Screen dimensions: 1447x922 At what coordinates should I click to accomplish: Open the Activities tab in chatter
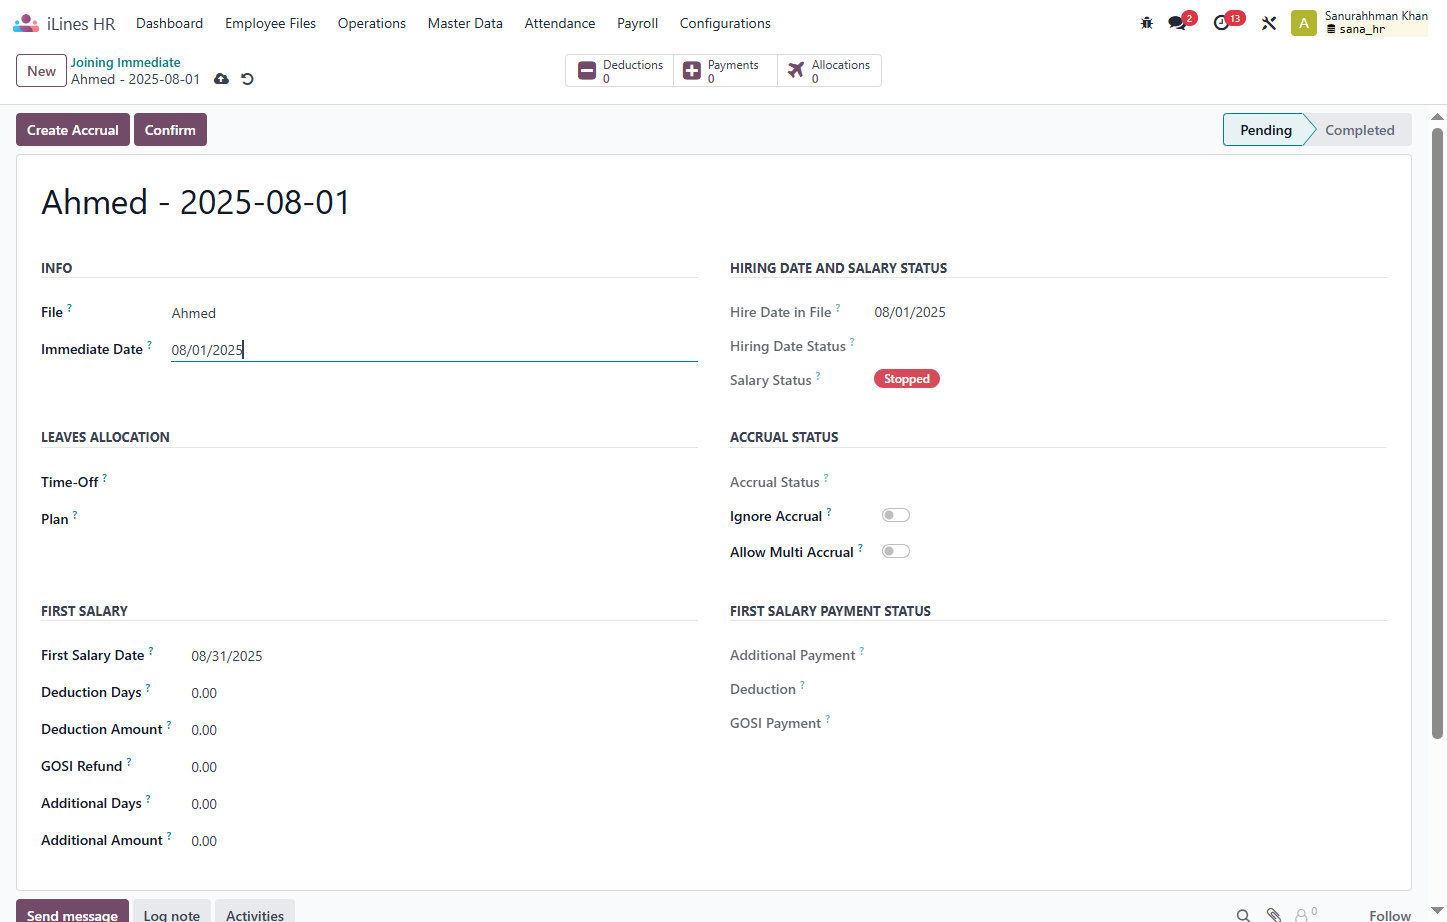255,911
